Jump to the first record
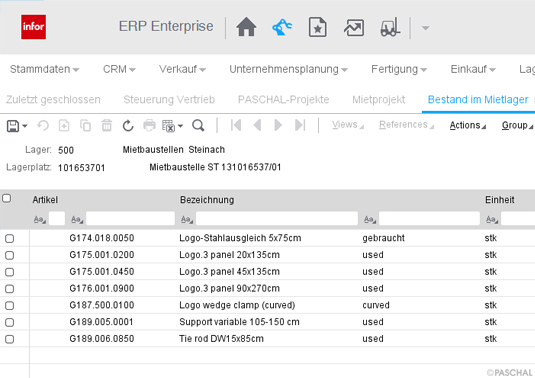 click(236, 125)
